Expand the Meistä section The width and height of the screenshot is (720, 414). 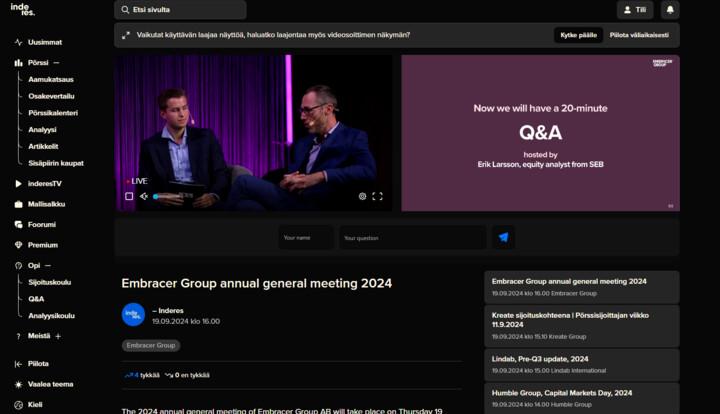click(x=58, y=336)
